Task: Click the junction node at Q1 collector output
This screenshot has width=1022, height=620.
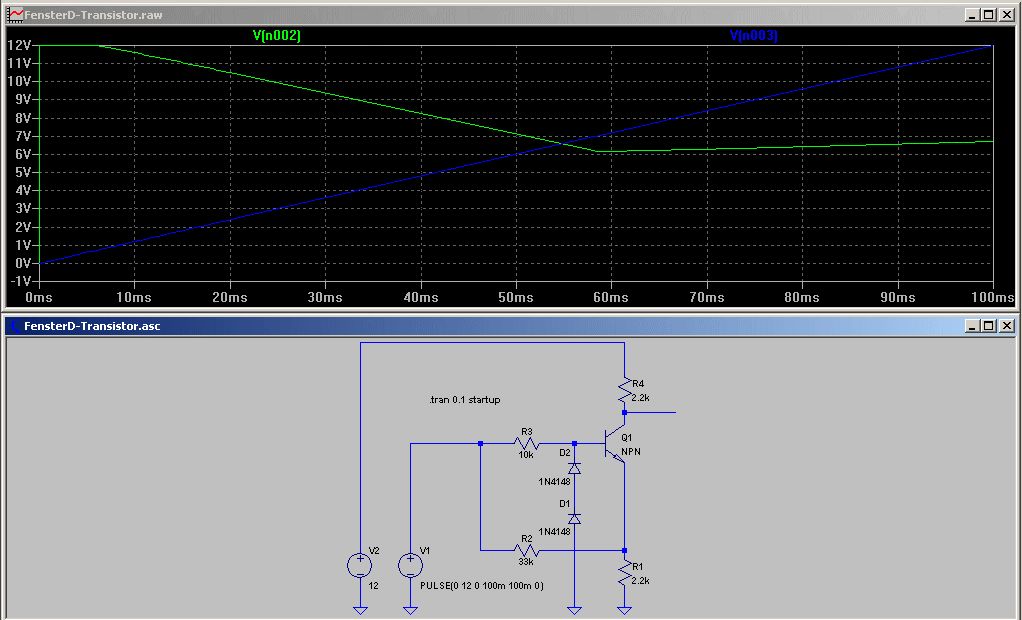Action: (624, 413)
